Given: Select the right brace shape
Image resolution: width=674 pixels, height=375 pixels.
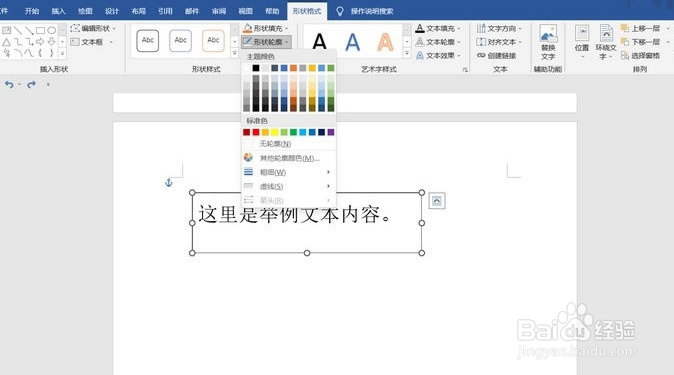Looking at the screenshot, I should tap(52, 53).
